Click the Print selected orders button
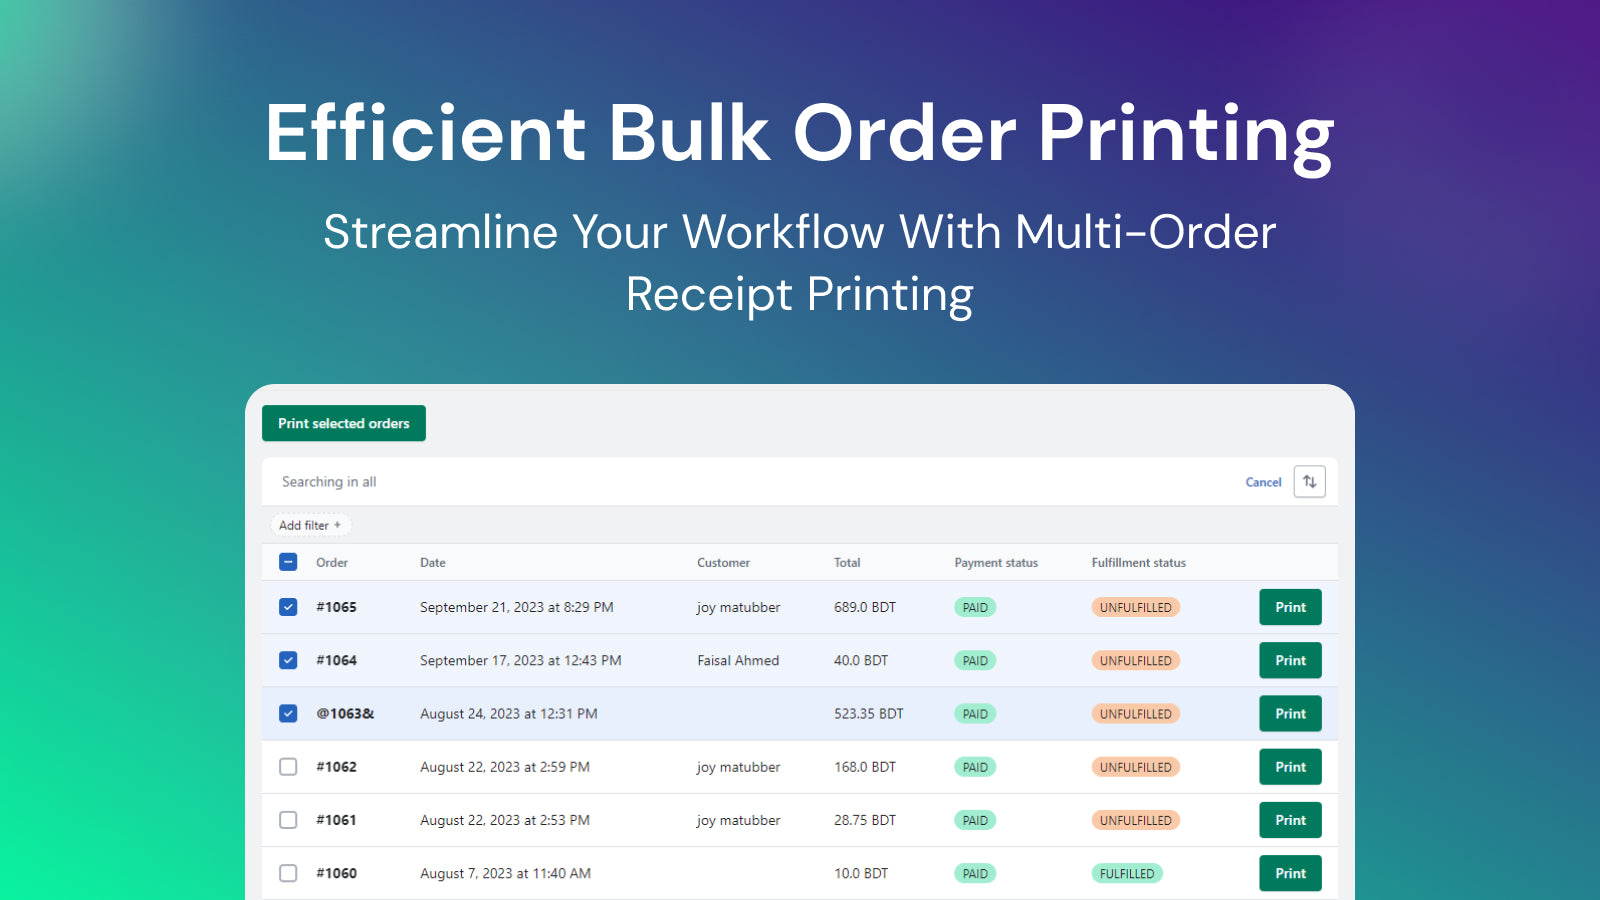Screen dimensions: 1600x900 coord(343,423)
